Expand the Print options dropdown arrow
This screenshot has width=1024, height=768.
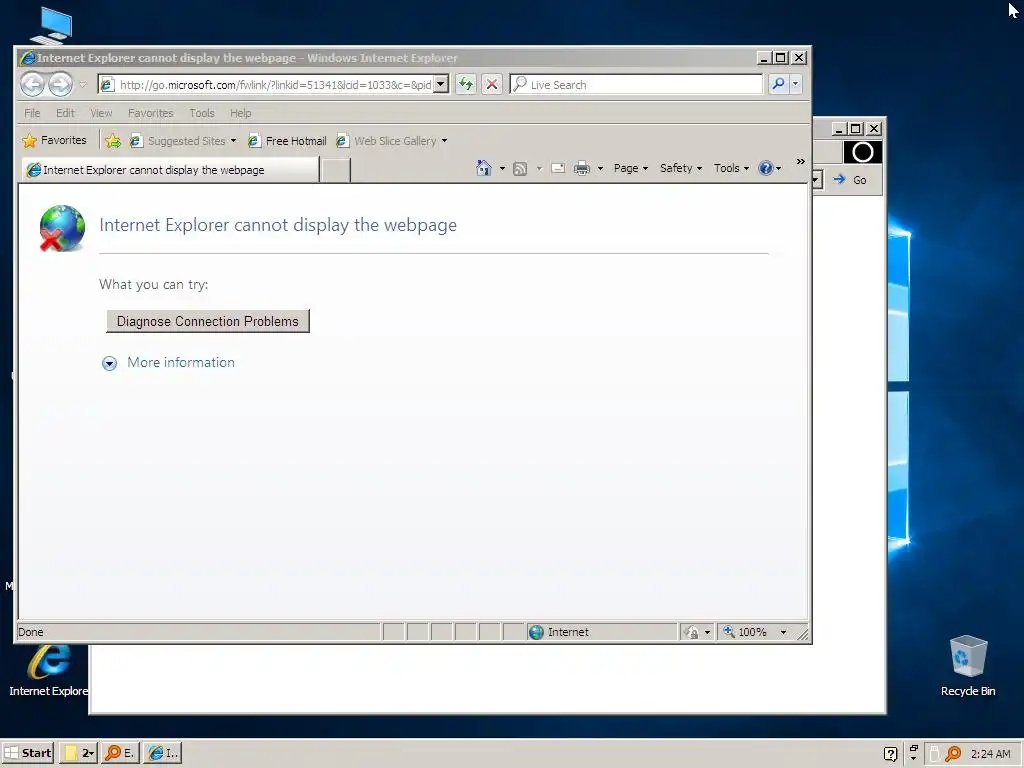[x=600, y=168]
